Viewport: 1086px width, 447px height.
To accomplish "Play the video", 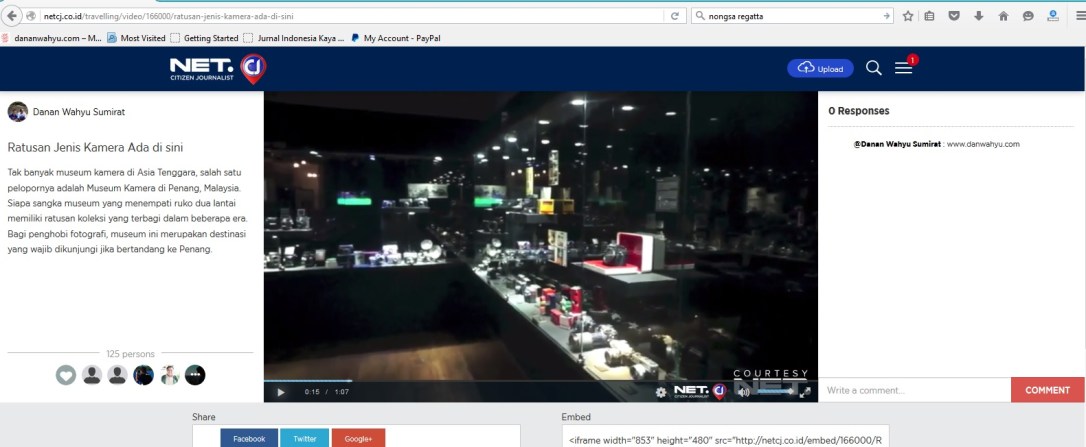I will tap(281, 392).
